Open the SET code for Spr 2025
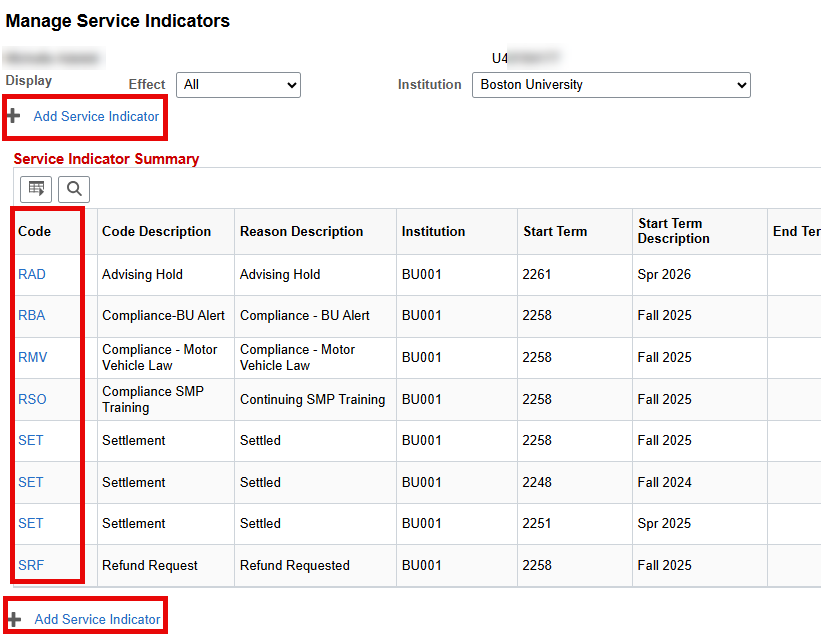The width and height of the screenshot is (821, 640). 31,523
